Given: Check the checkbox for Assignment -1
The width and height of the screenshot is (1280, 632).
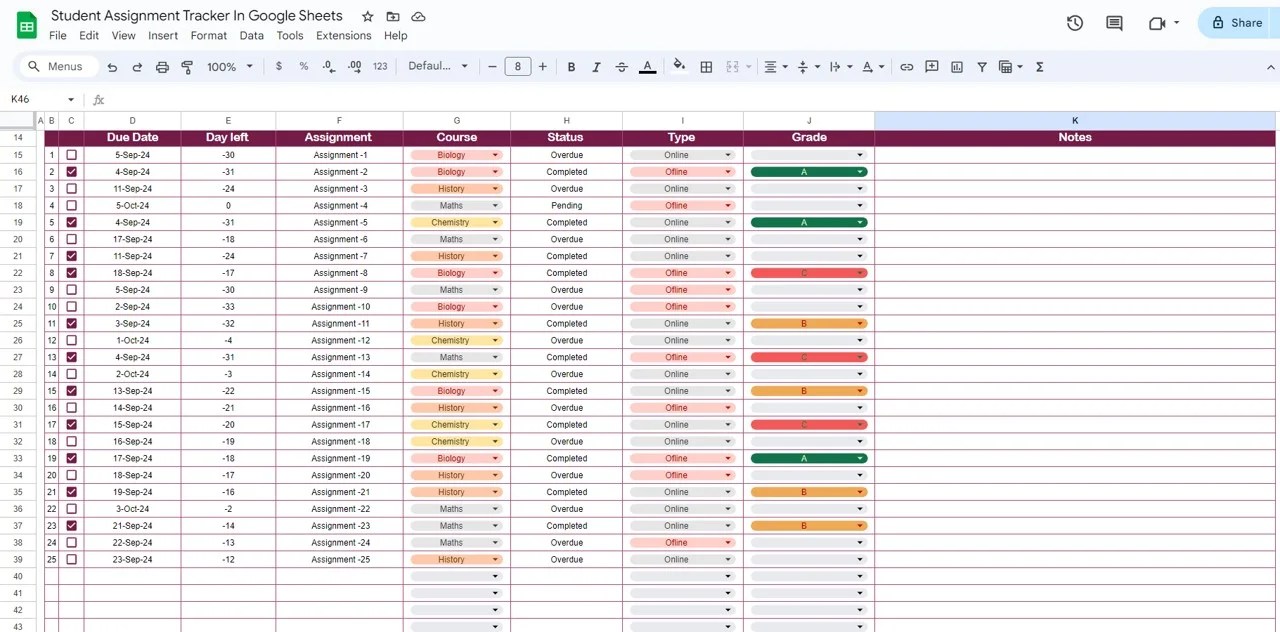Looking at the screenshot, I should point(71,155).
